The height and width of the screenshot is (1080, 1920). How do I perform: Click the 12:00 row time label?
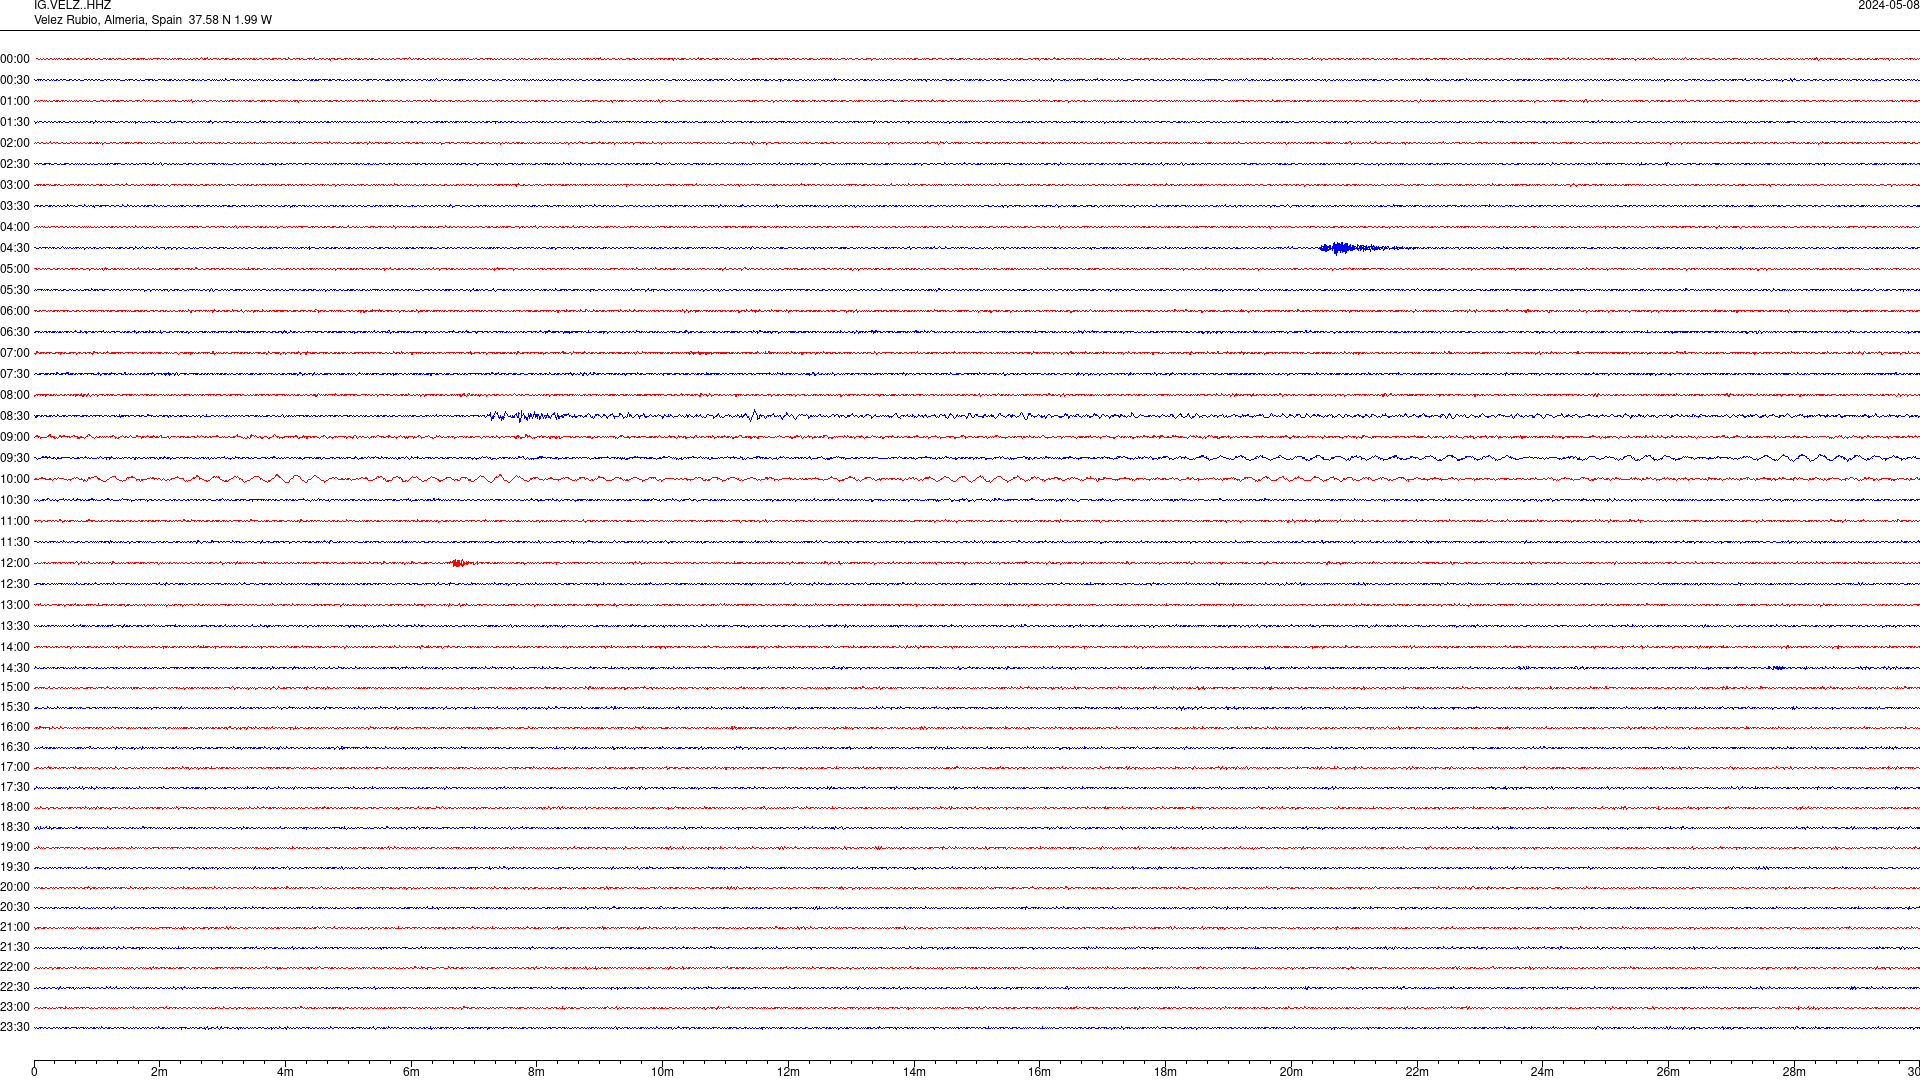pos(15,563)
